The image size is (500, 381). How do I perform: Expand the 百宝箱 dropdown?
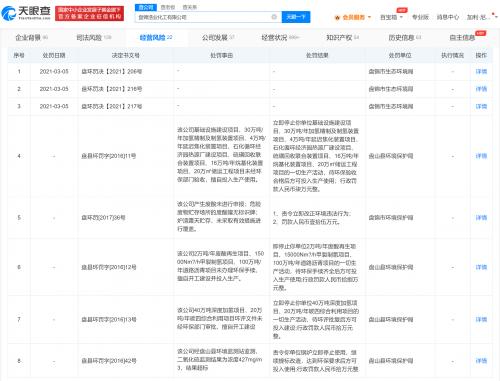click(x=391, y=17)
